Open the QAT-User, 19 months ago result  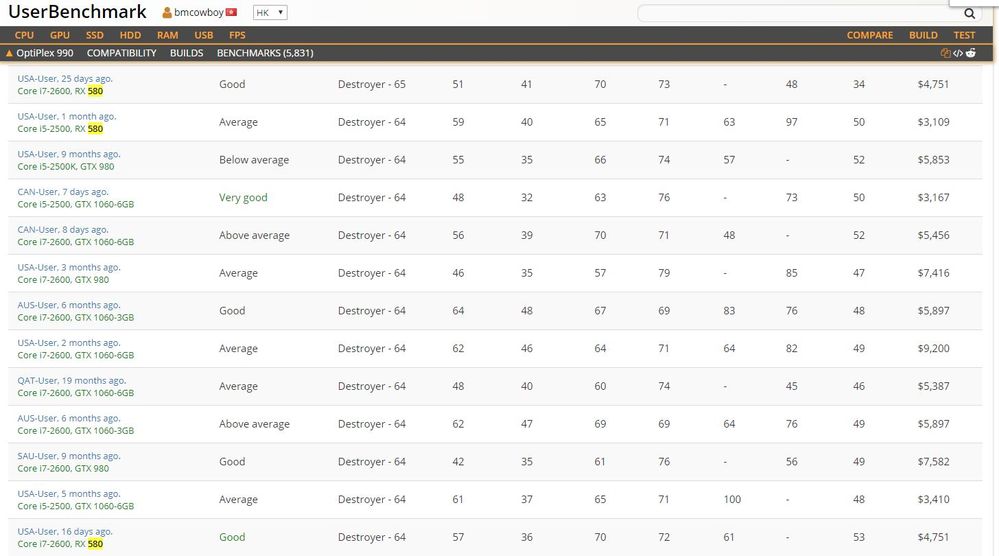(72, 380)
